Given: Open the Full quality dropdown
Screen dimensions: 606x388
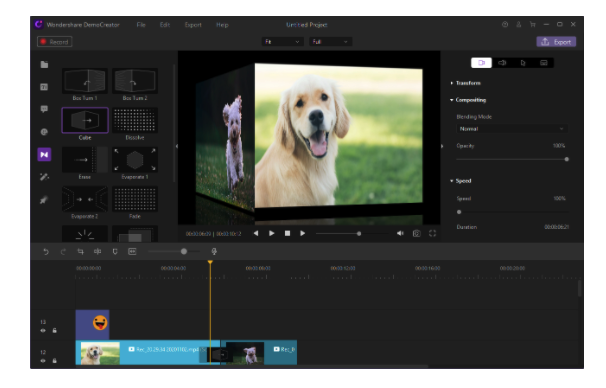Looking at the screenshot, I should (330, 42).
